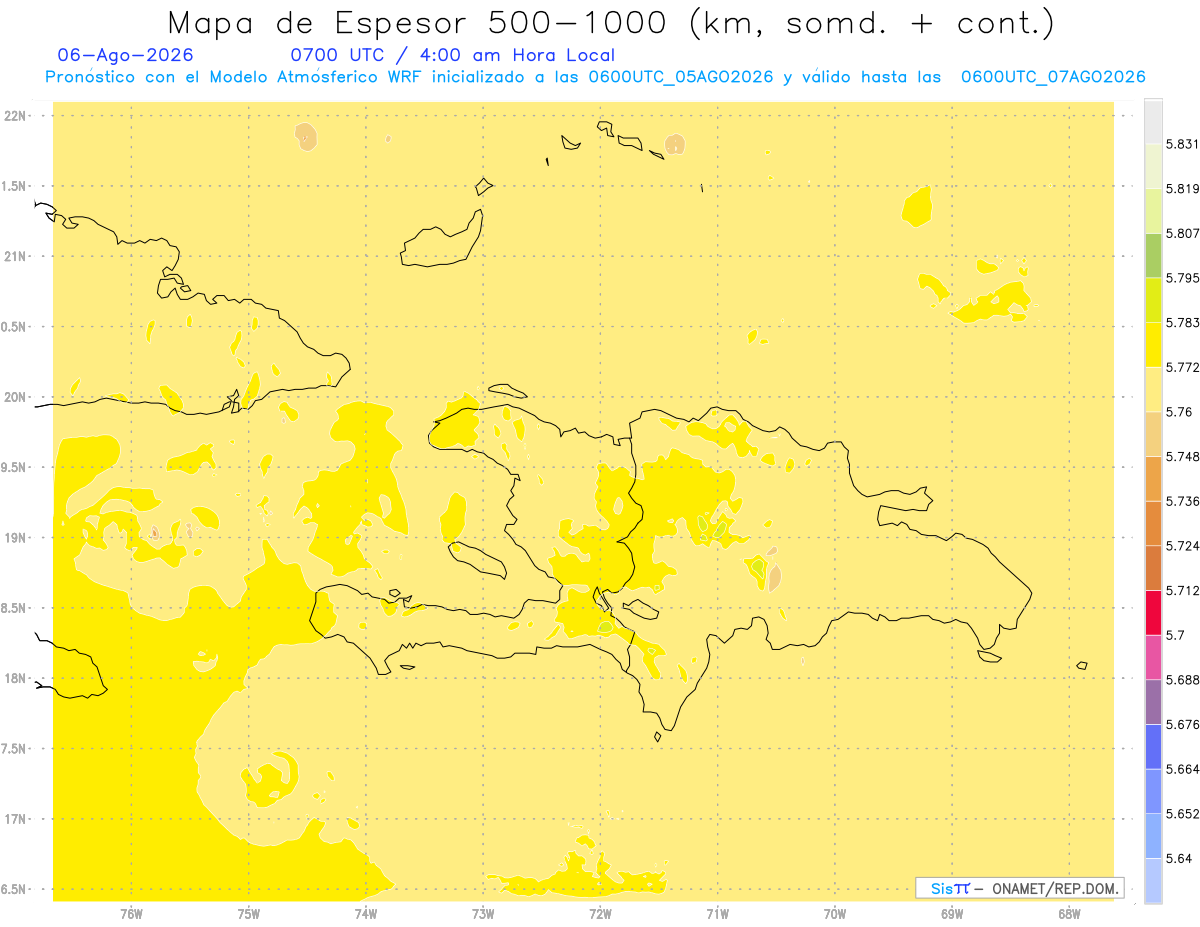Click the legend value 5.831

coord(1182,144)
